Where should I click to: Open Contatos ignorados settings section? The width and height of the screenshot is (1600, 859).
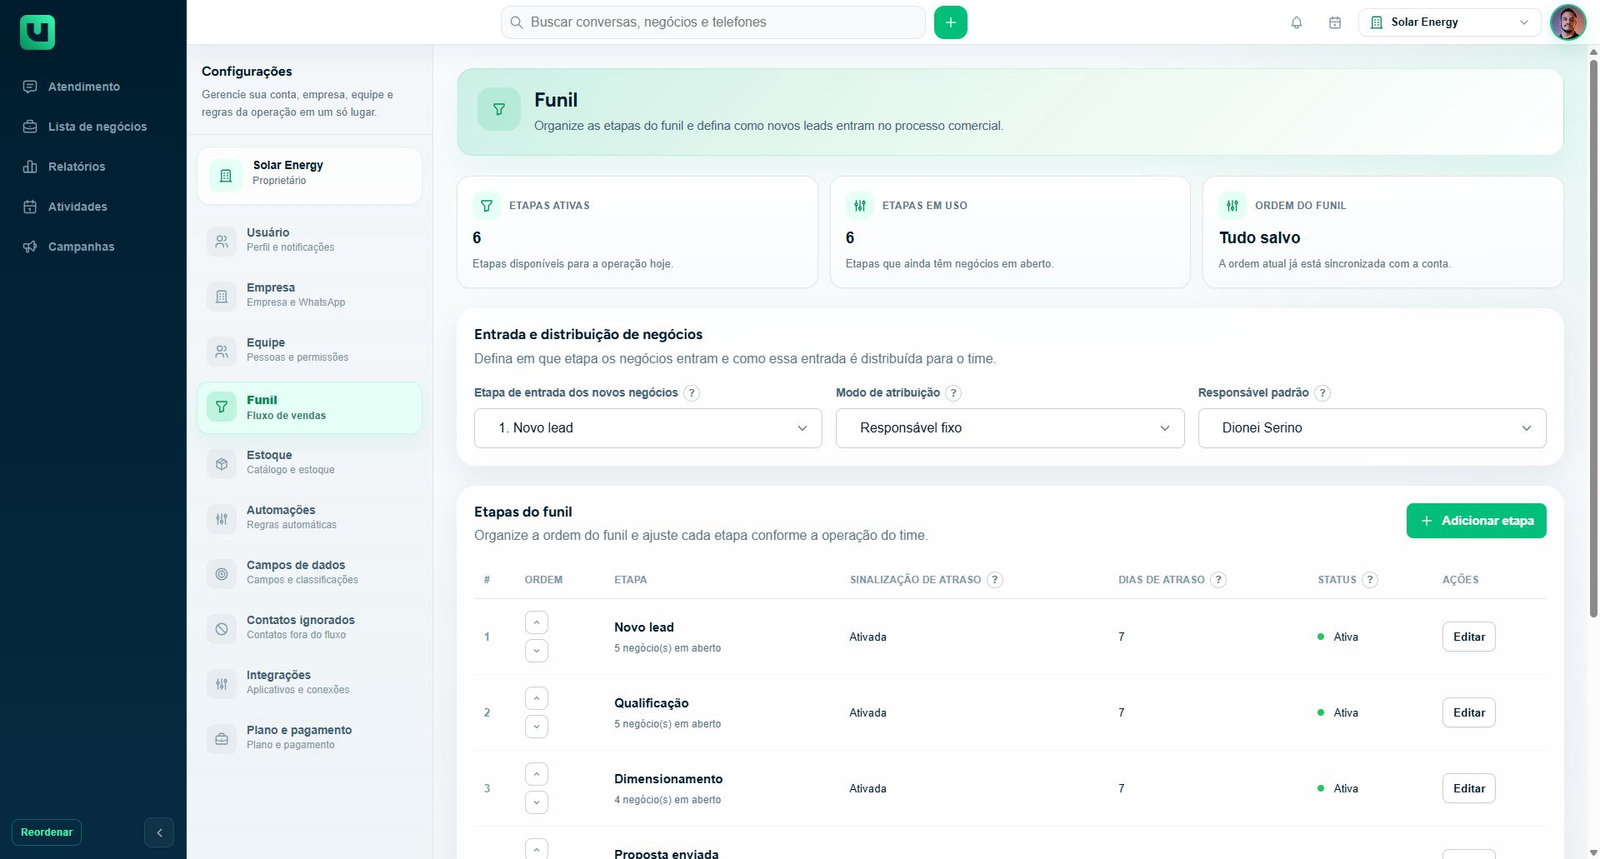309,627
